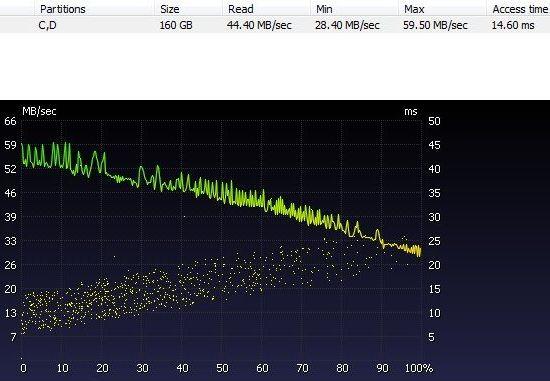The height and width of the screenshot is (381, 550).
Task: Click the 14.60 ms access time value
Action: coord(513,25)
